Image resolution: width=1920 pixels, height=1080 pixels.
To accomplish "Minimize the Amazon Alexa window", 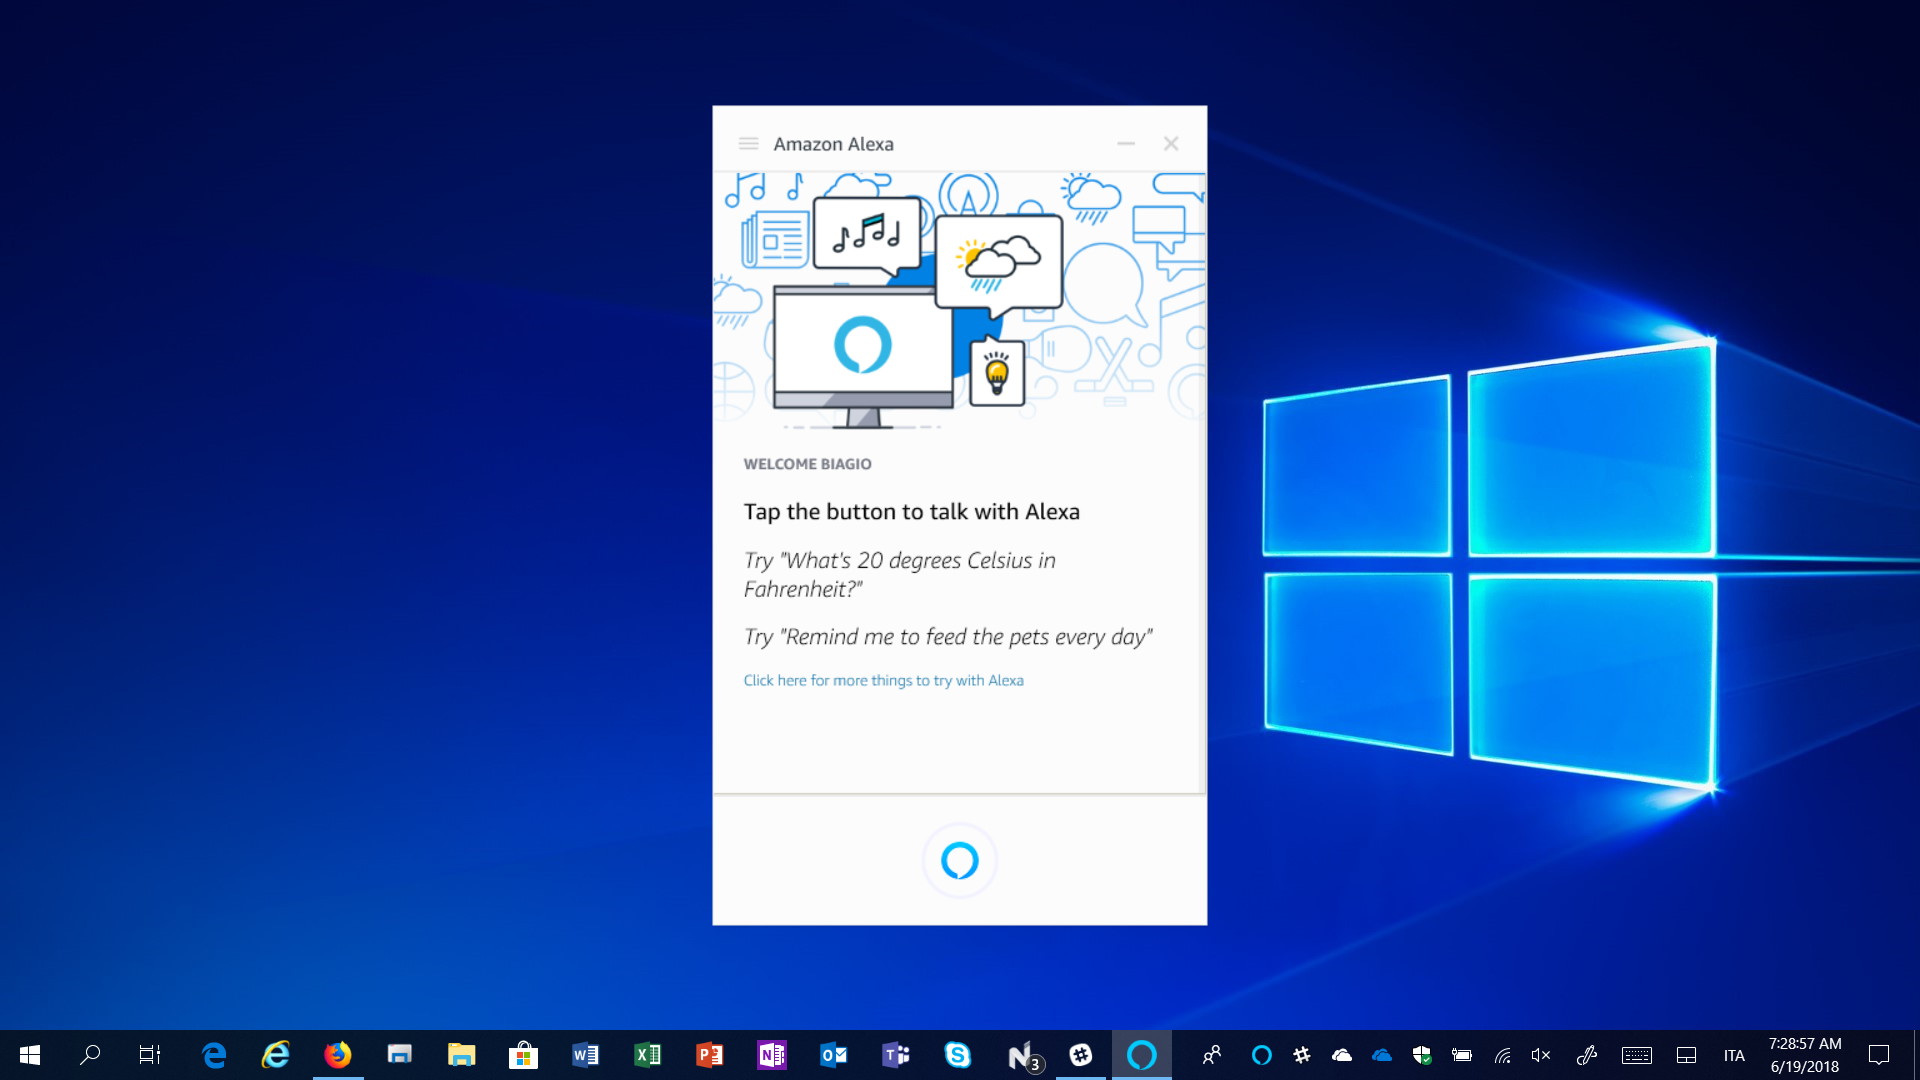I will pos(1126,144).
